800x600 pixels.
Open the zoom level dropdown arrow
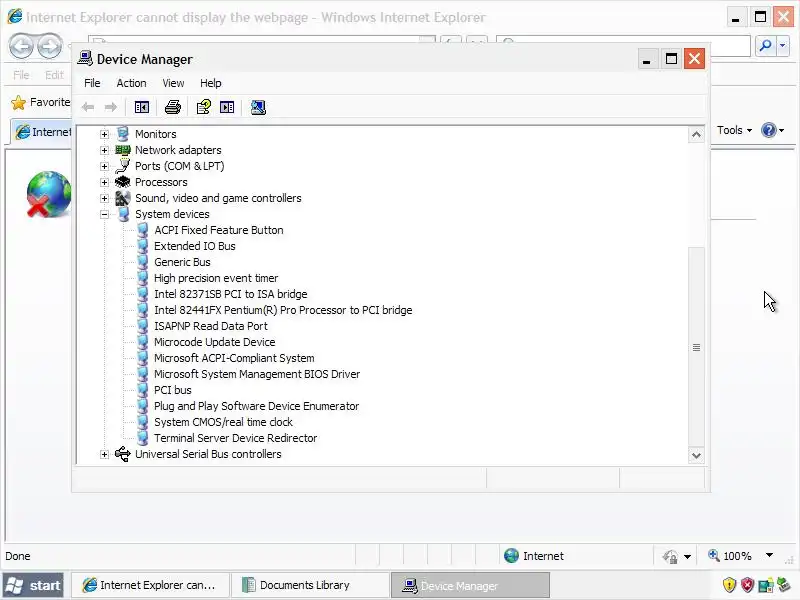pyautogui.click(x=769, y=555)
